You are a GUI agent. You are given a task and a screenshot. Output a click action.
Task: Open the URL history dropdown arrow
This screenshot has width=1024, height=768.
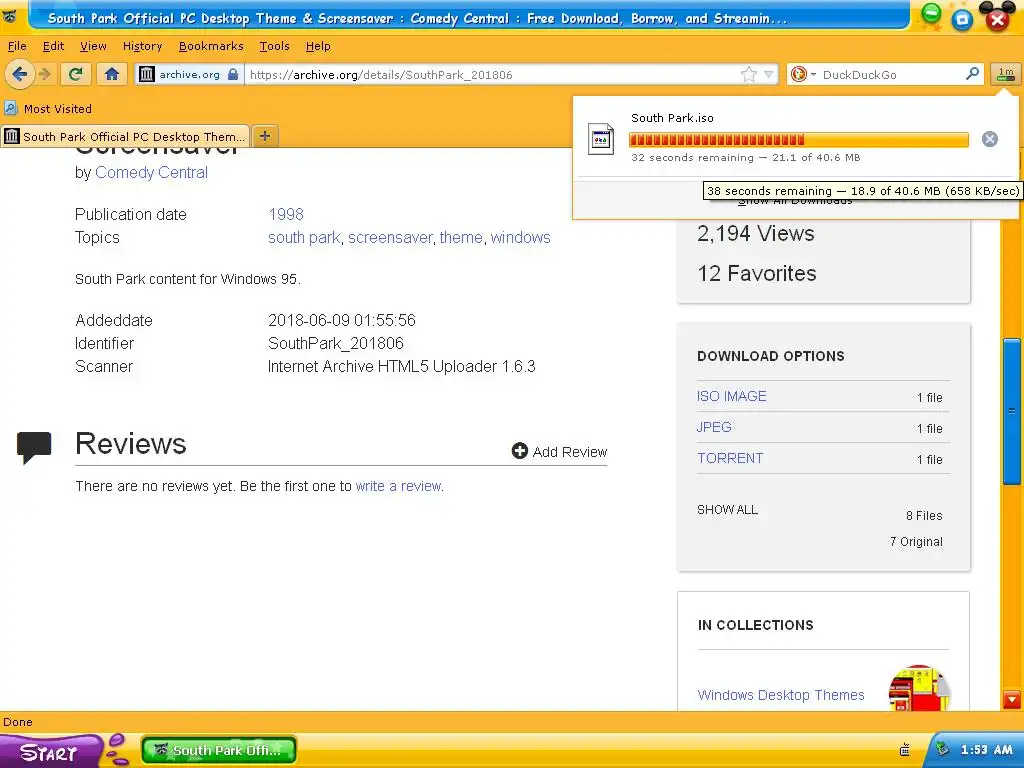769,74
